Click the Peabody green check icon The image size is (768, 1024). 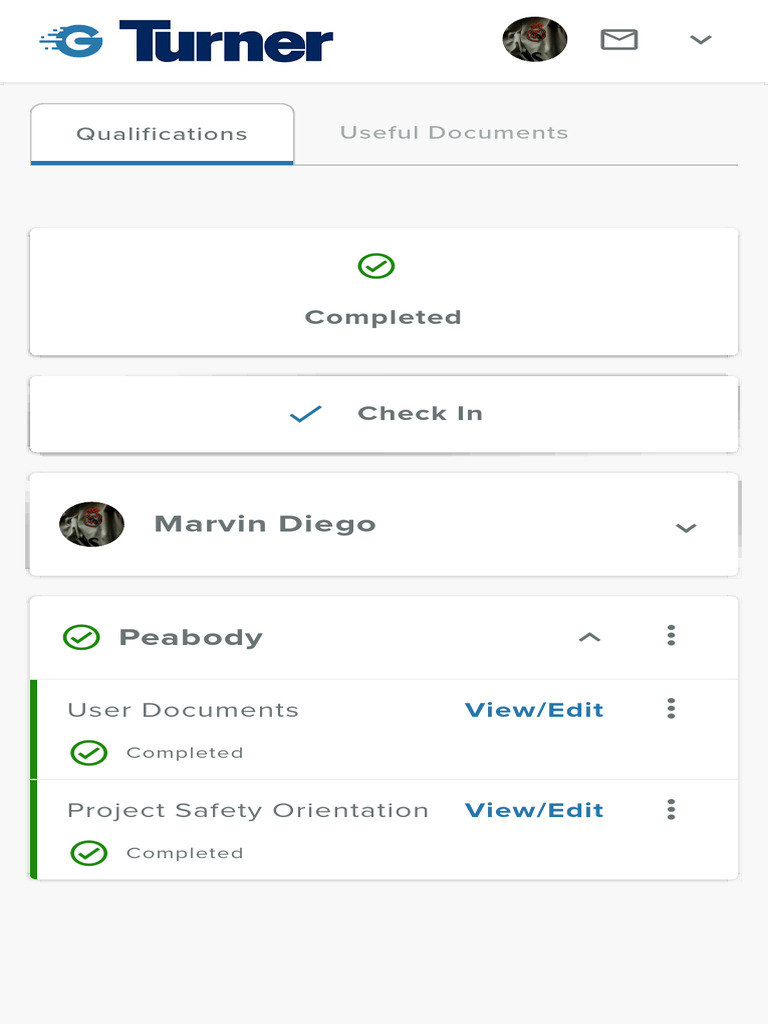(81, 637)
